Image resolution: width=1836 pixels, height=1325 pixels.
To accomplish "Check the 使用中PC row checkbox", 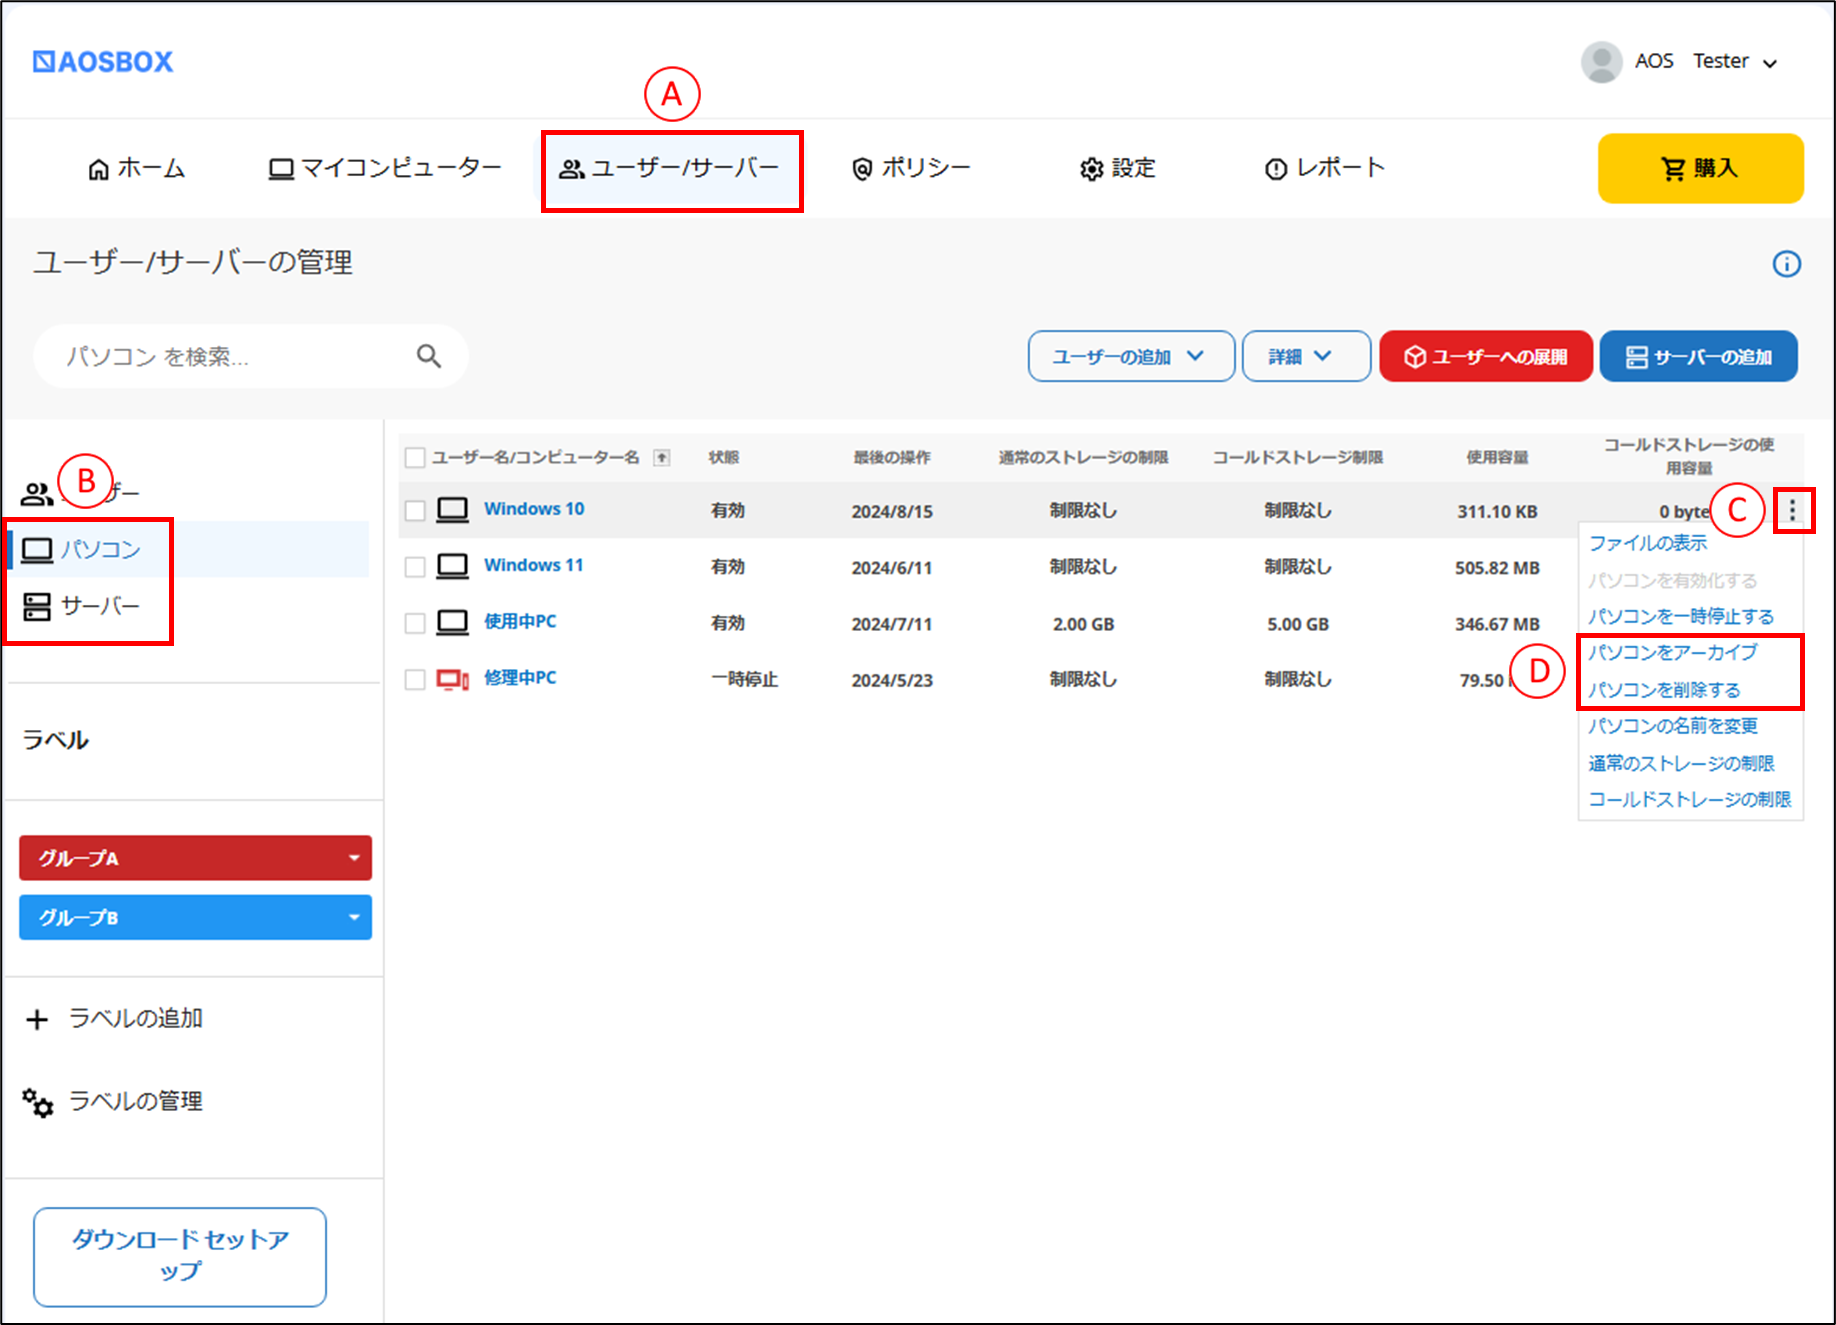I will pos(415,623).
